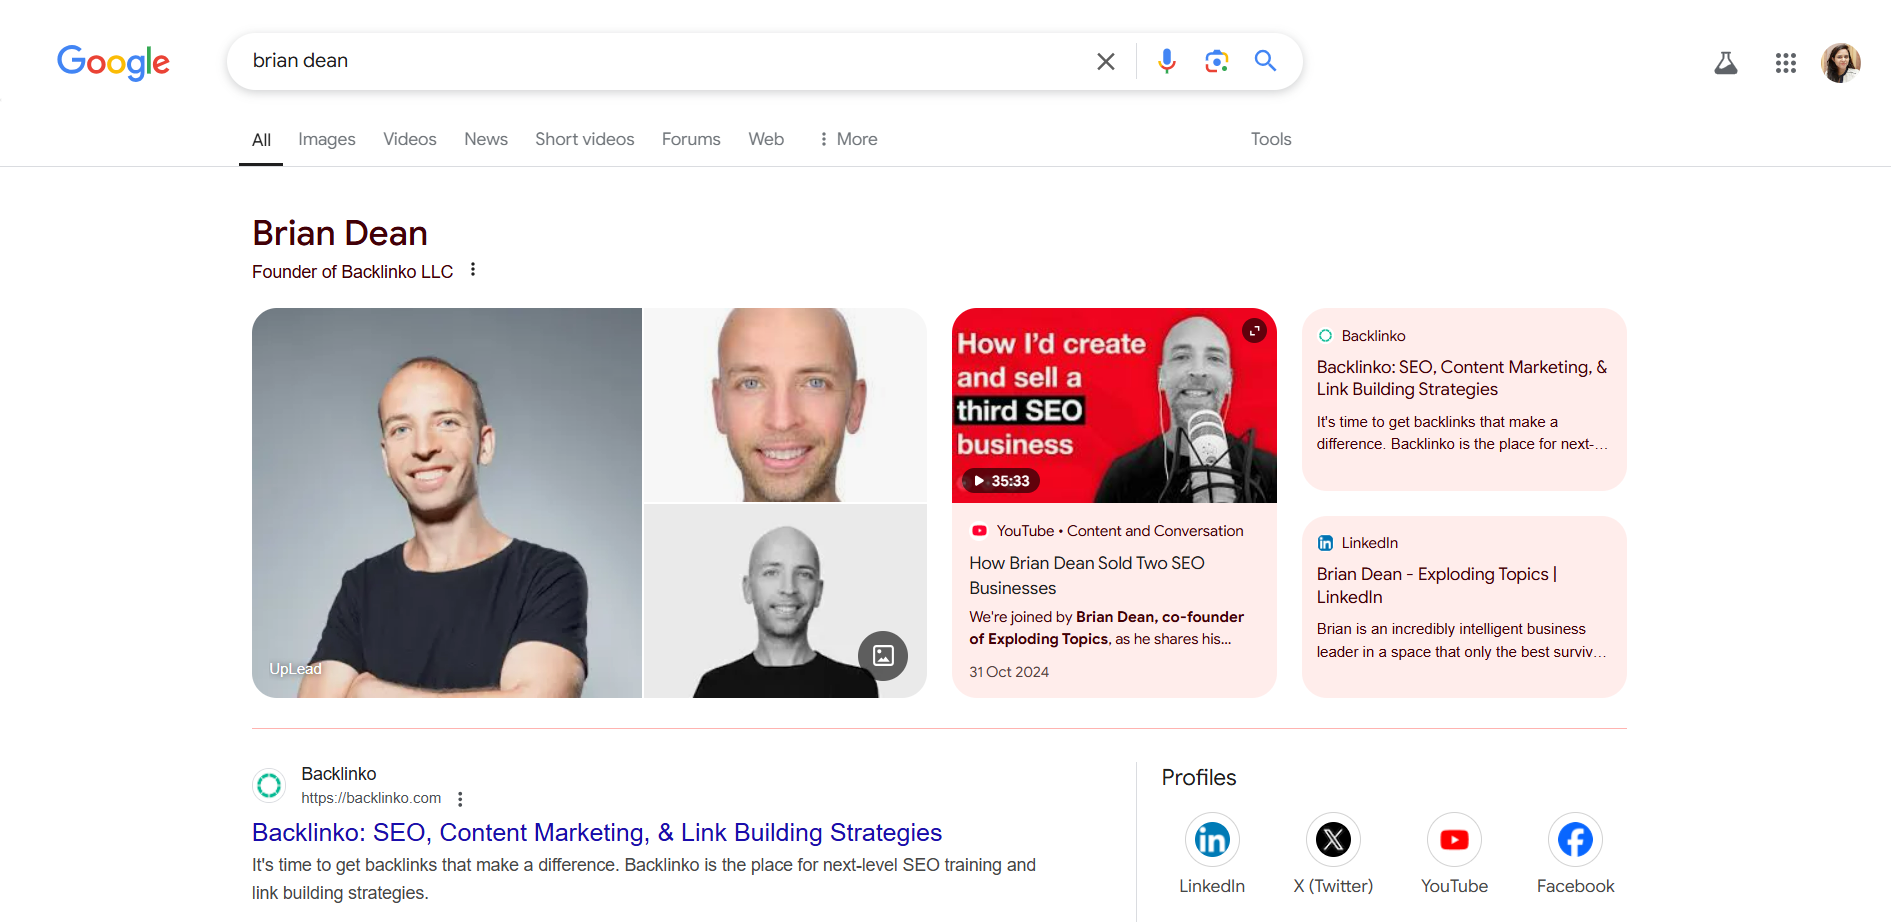1891x922 pixels.
Task: Play the 'How Brian Dean Sold Two SEO Businesses' video
Action: 1113,405
